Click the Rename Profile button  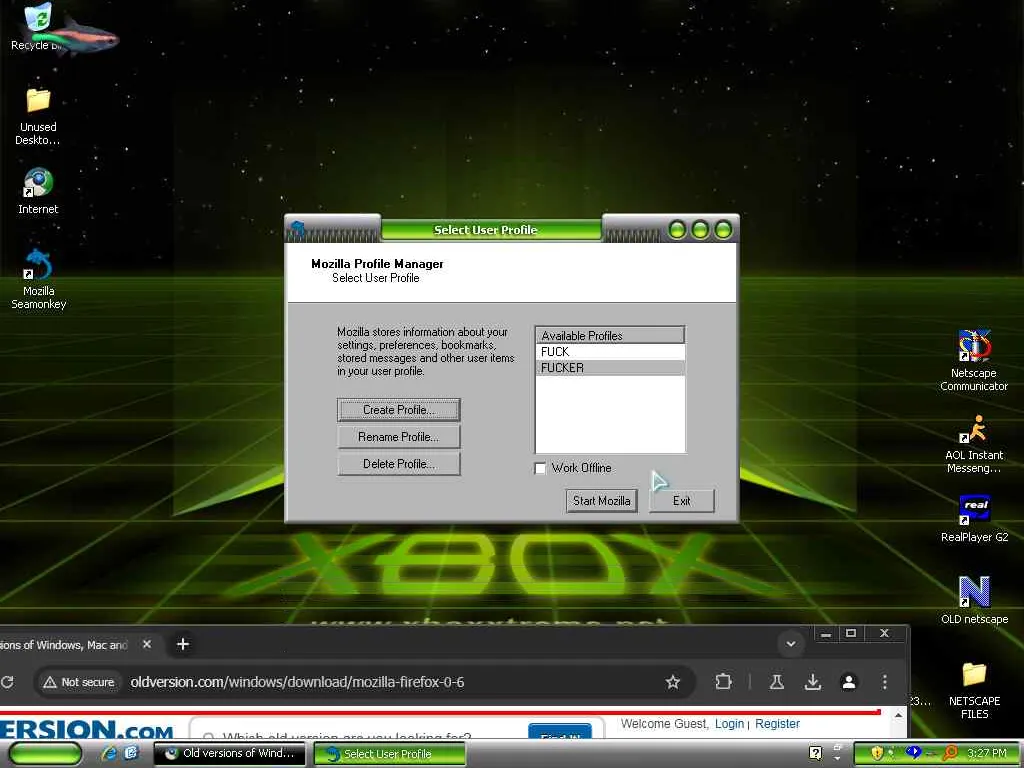point(398,437)
